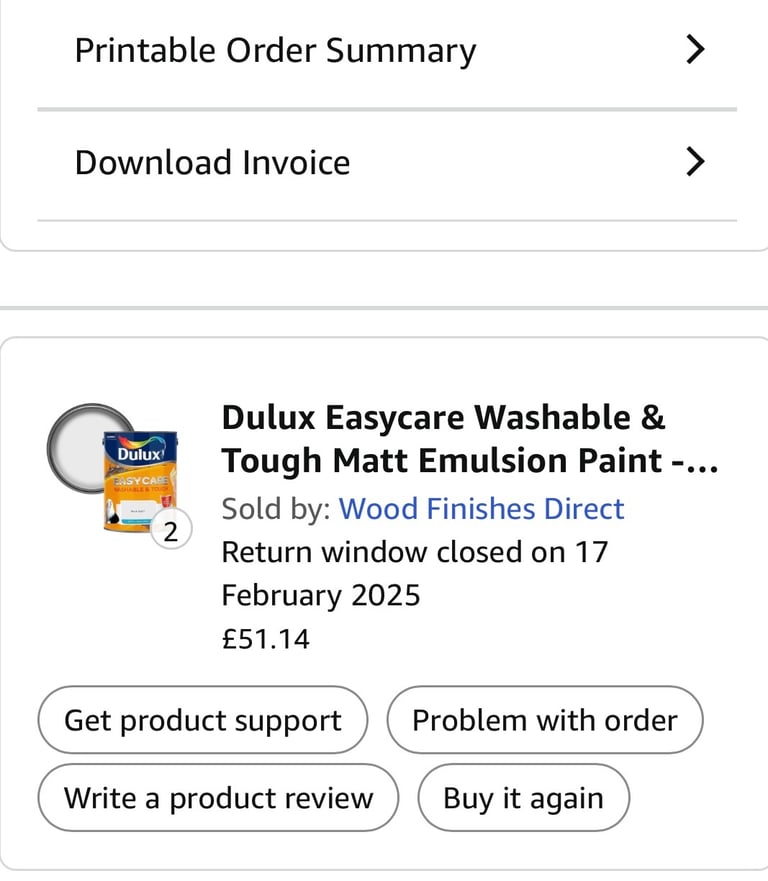This screenshot has height=881, width=768.
Task: Open Dulux Easycare Washable product title
Action: coord(442,417)
